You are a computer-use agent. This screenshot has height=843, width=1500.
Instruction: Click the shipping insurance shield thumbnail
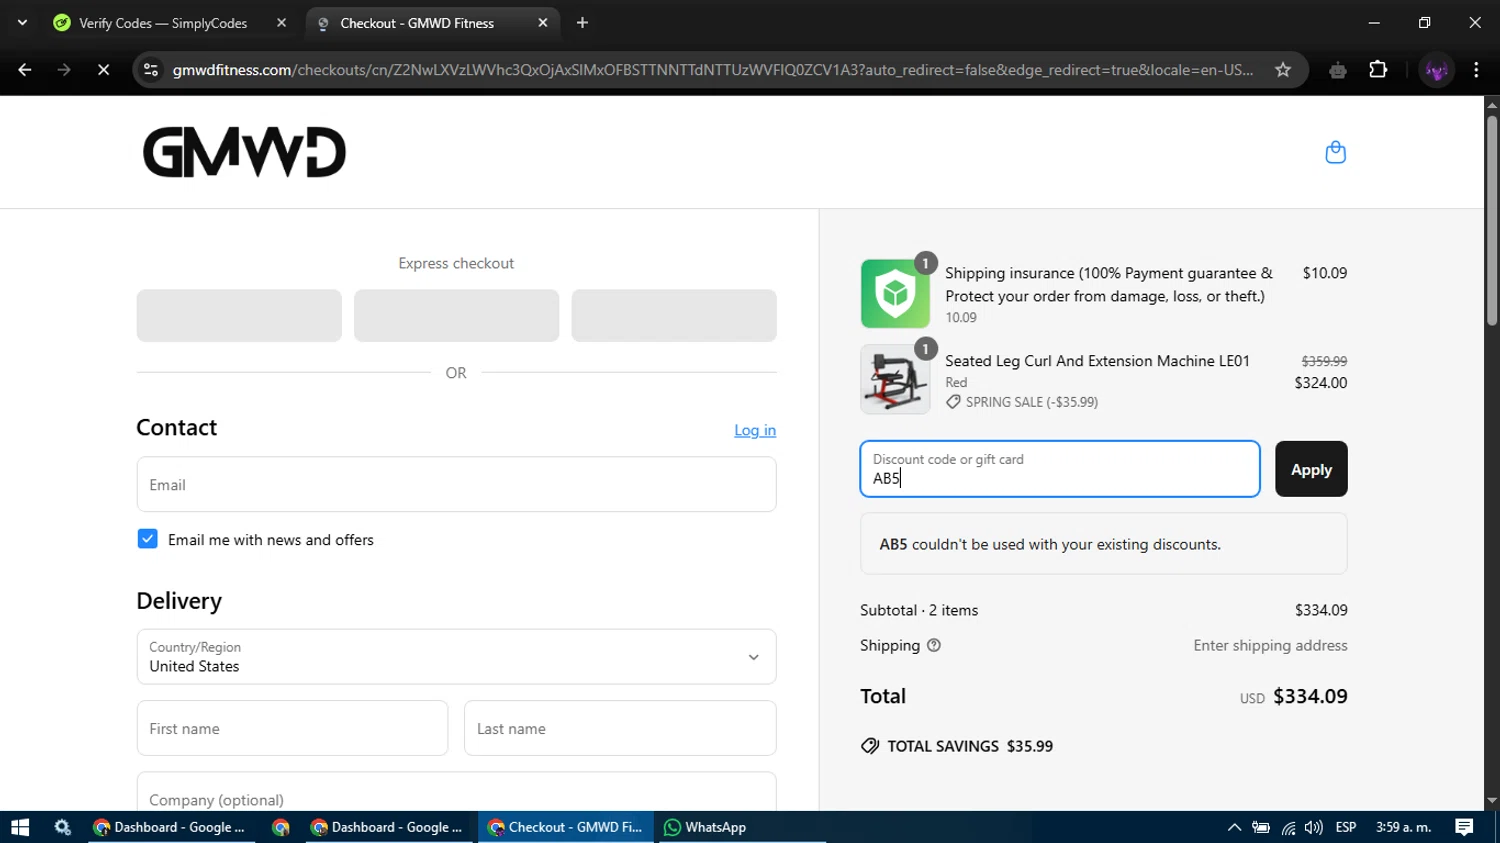(x=895, y=293)
